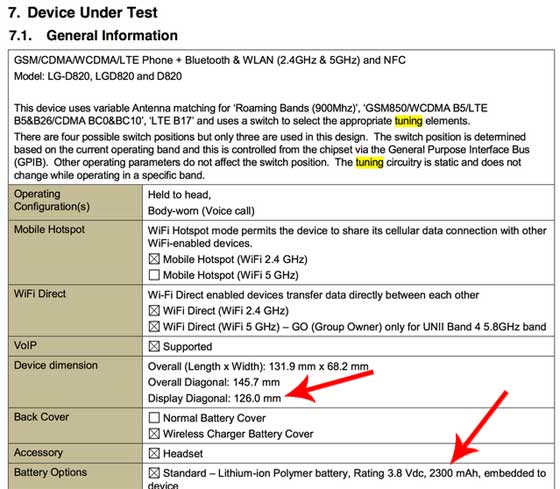Click the 'There are four possible switch positions' sentence
560x489 pixels.
(190, 137)
